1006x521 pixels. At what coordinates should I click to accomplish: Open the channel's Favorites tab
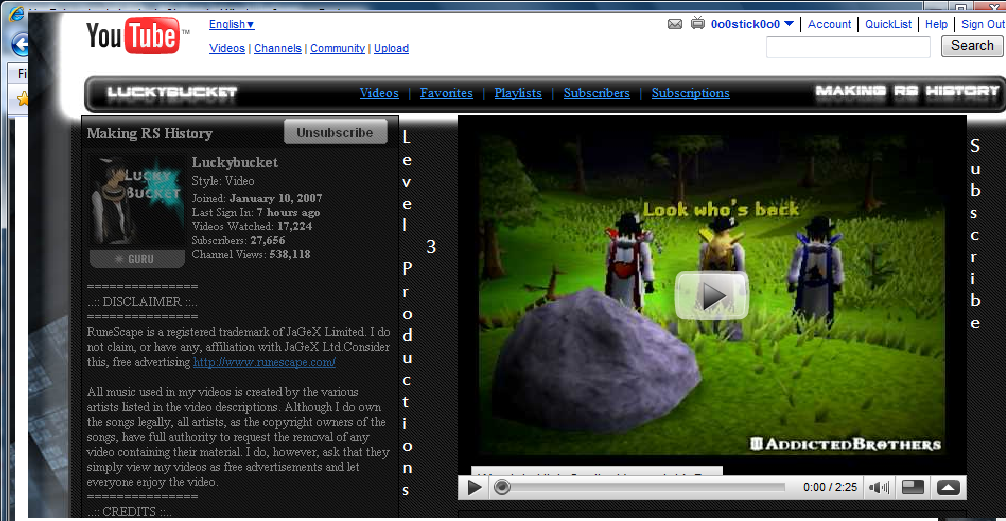click(x=446, y=93)
